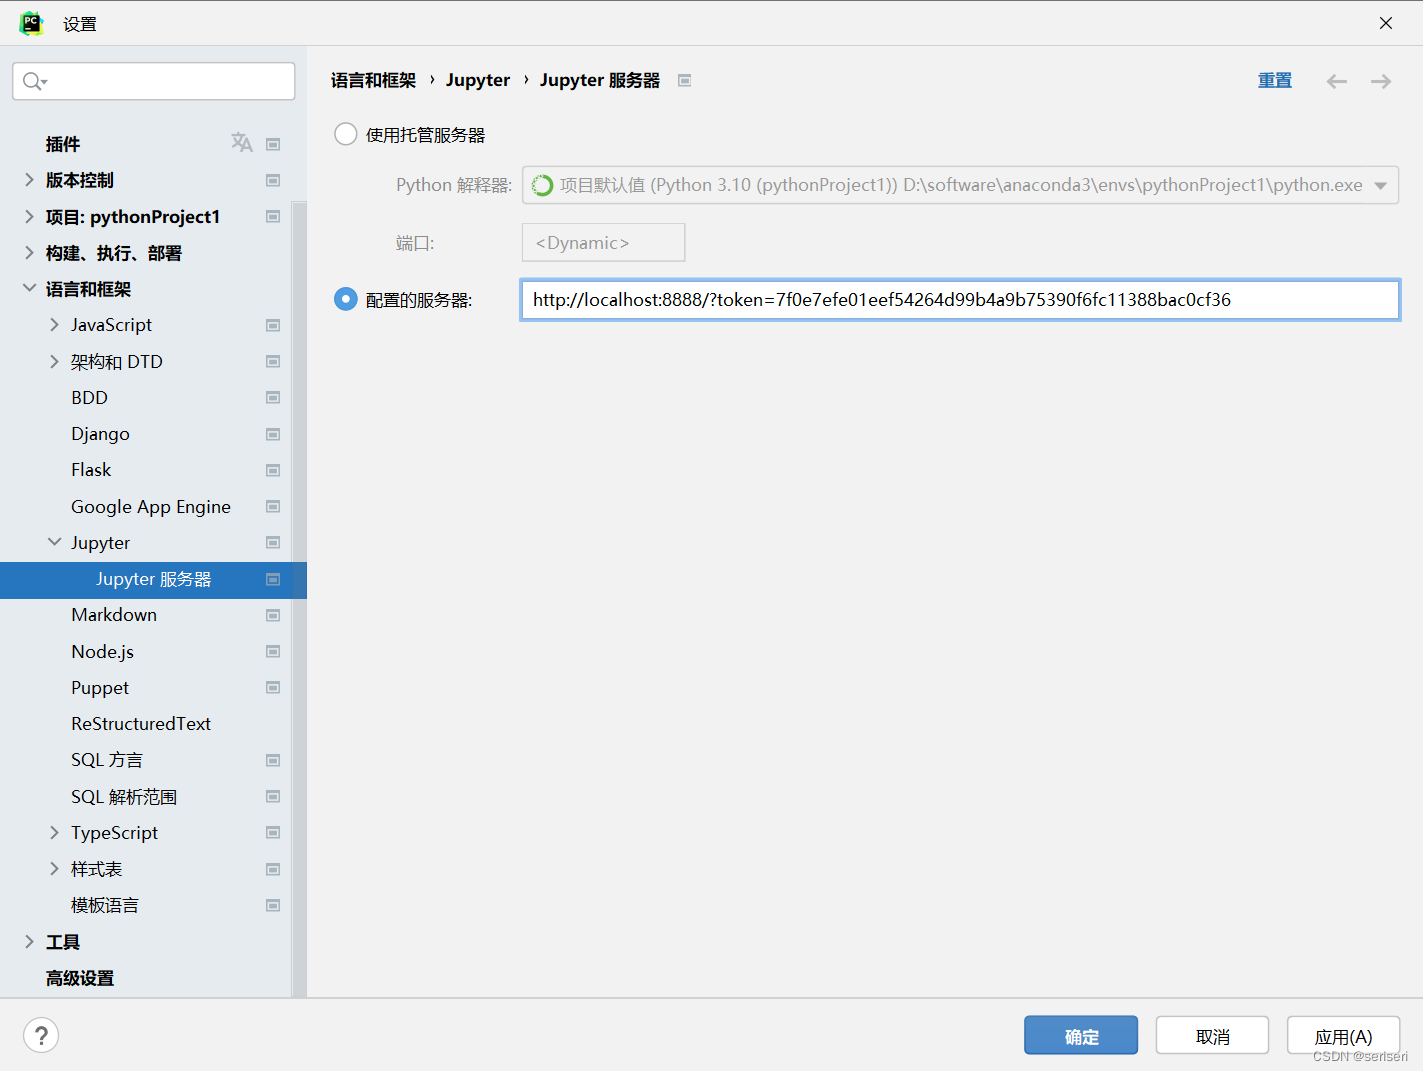Collapse the Jupyter tree node
This screenshot has width=1423, height=1071.
click(x=54, y=542)
